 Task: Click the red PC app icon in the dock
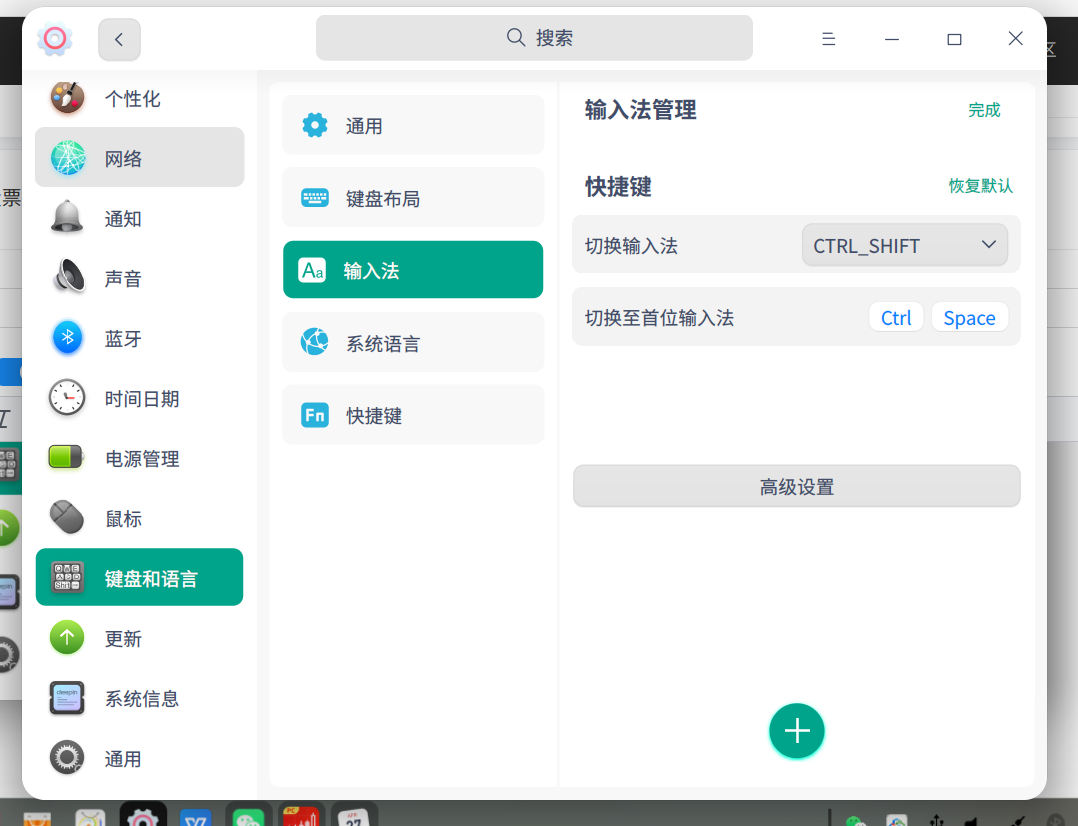(300, 814)
